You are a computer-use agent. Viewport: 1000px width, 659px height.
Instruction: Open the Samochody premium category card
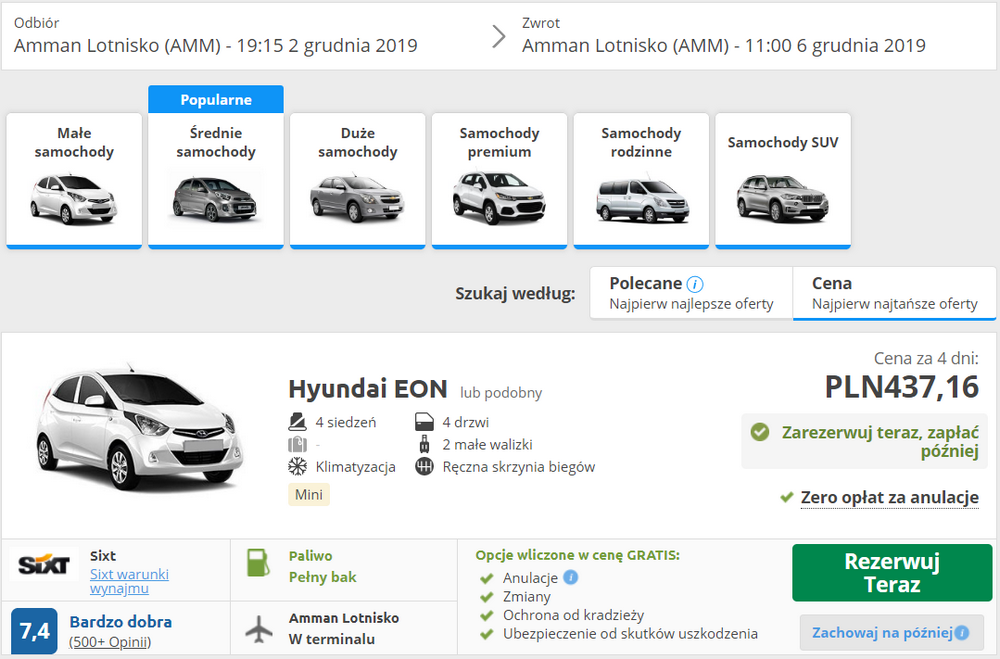coord(499,181)
